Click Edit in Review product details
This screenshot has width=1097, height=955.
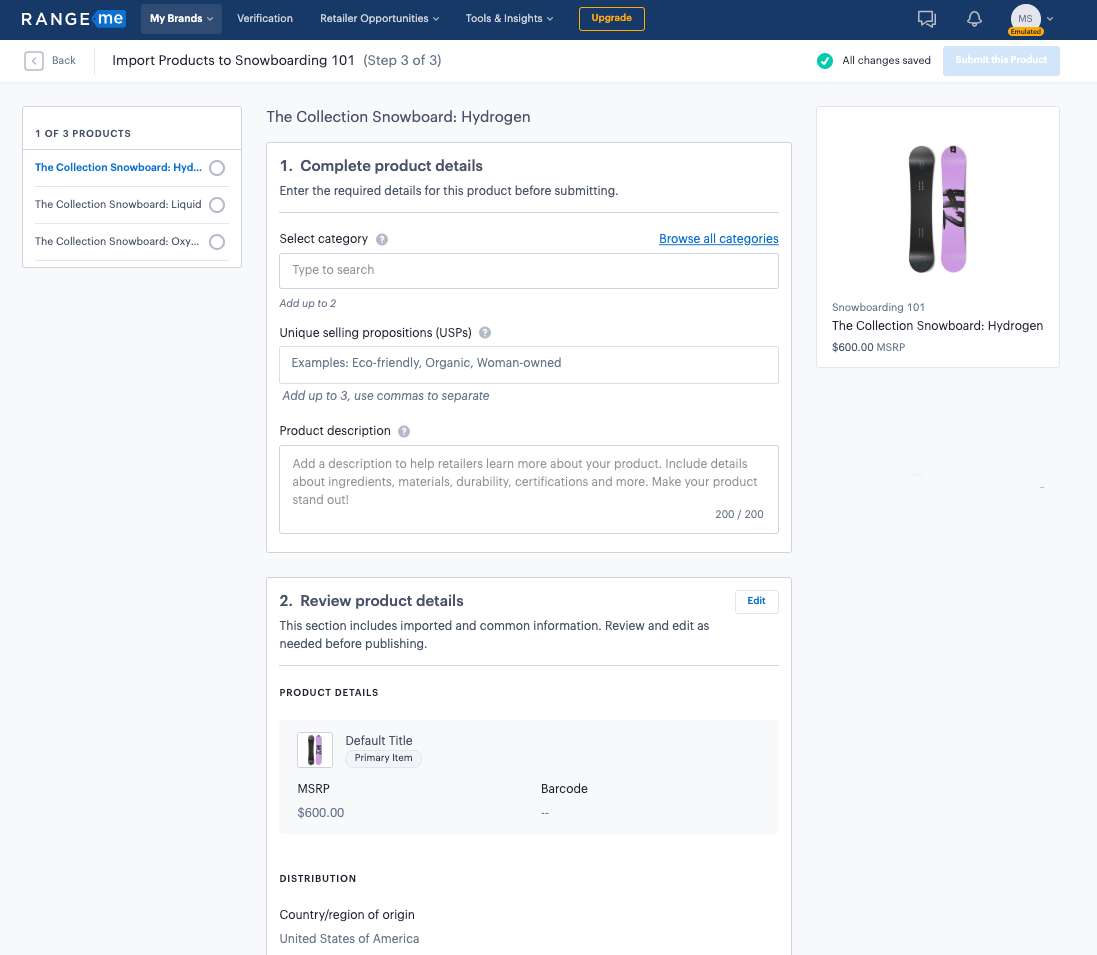click(756, 601)
